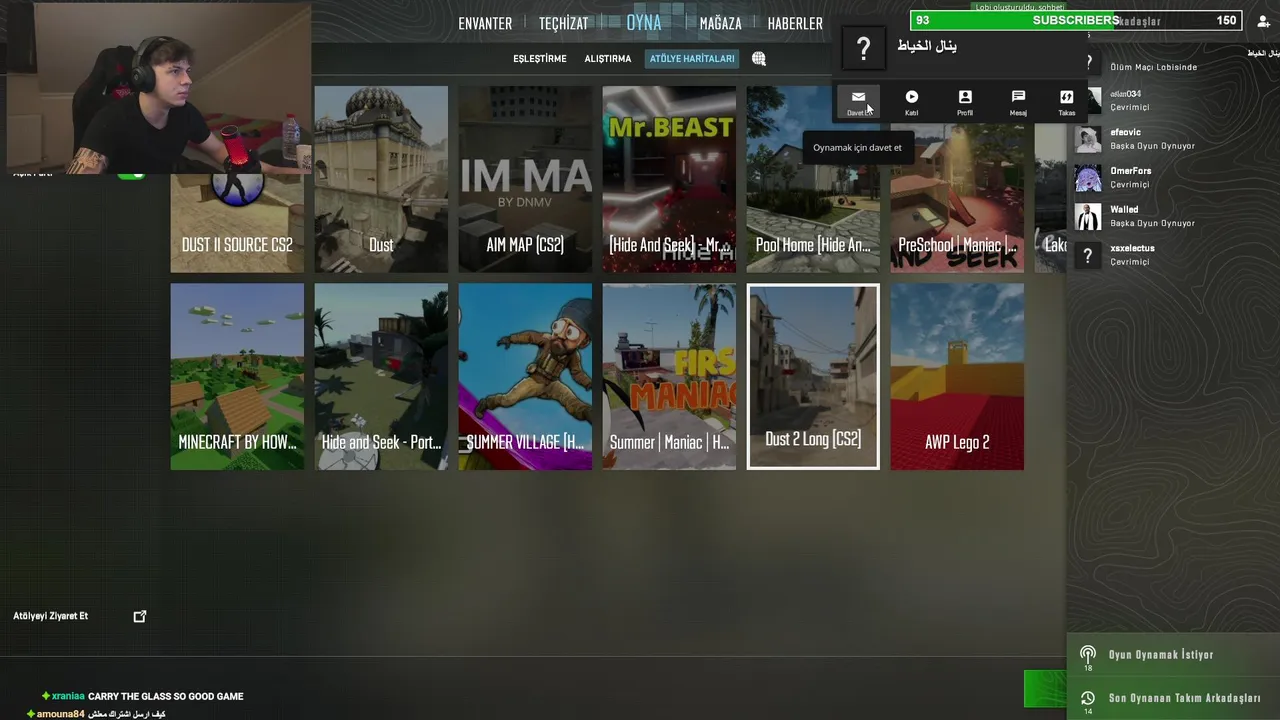Select the Mr.BEAST Hide And Seek map

669,179
